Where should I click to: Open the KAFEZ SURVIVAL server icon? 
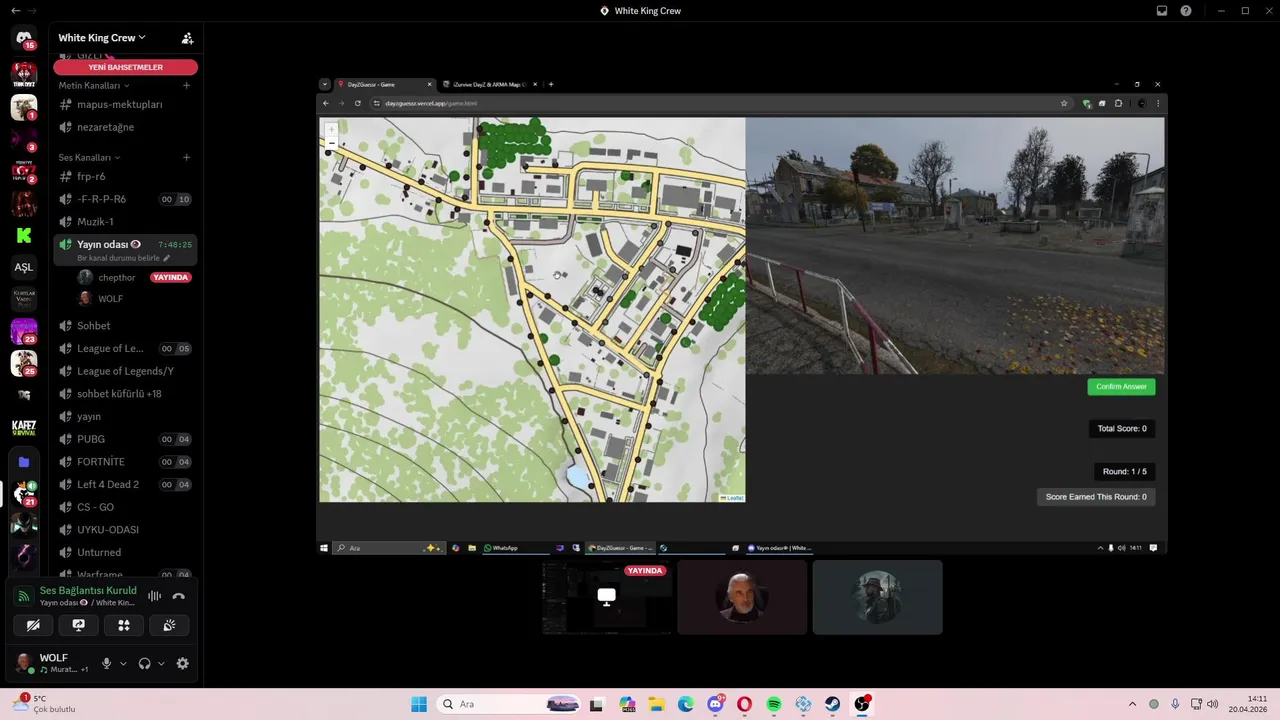(24, 428)
